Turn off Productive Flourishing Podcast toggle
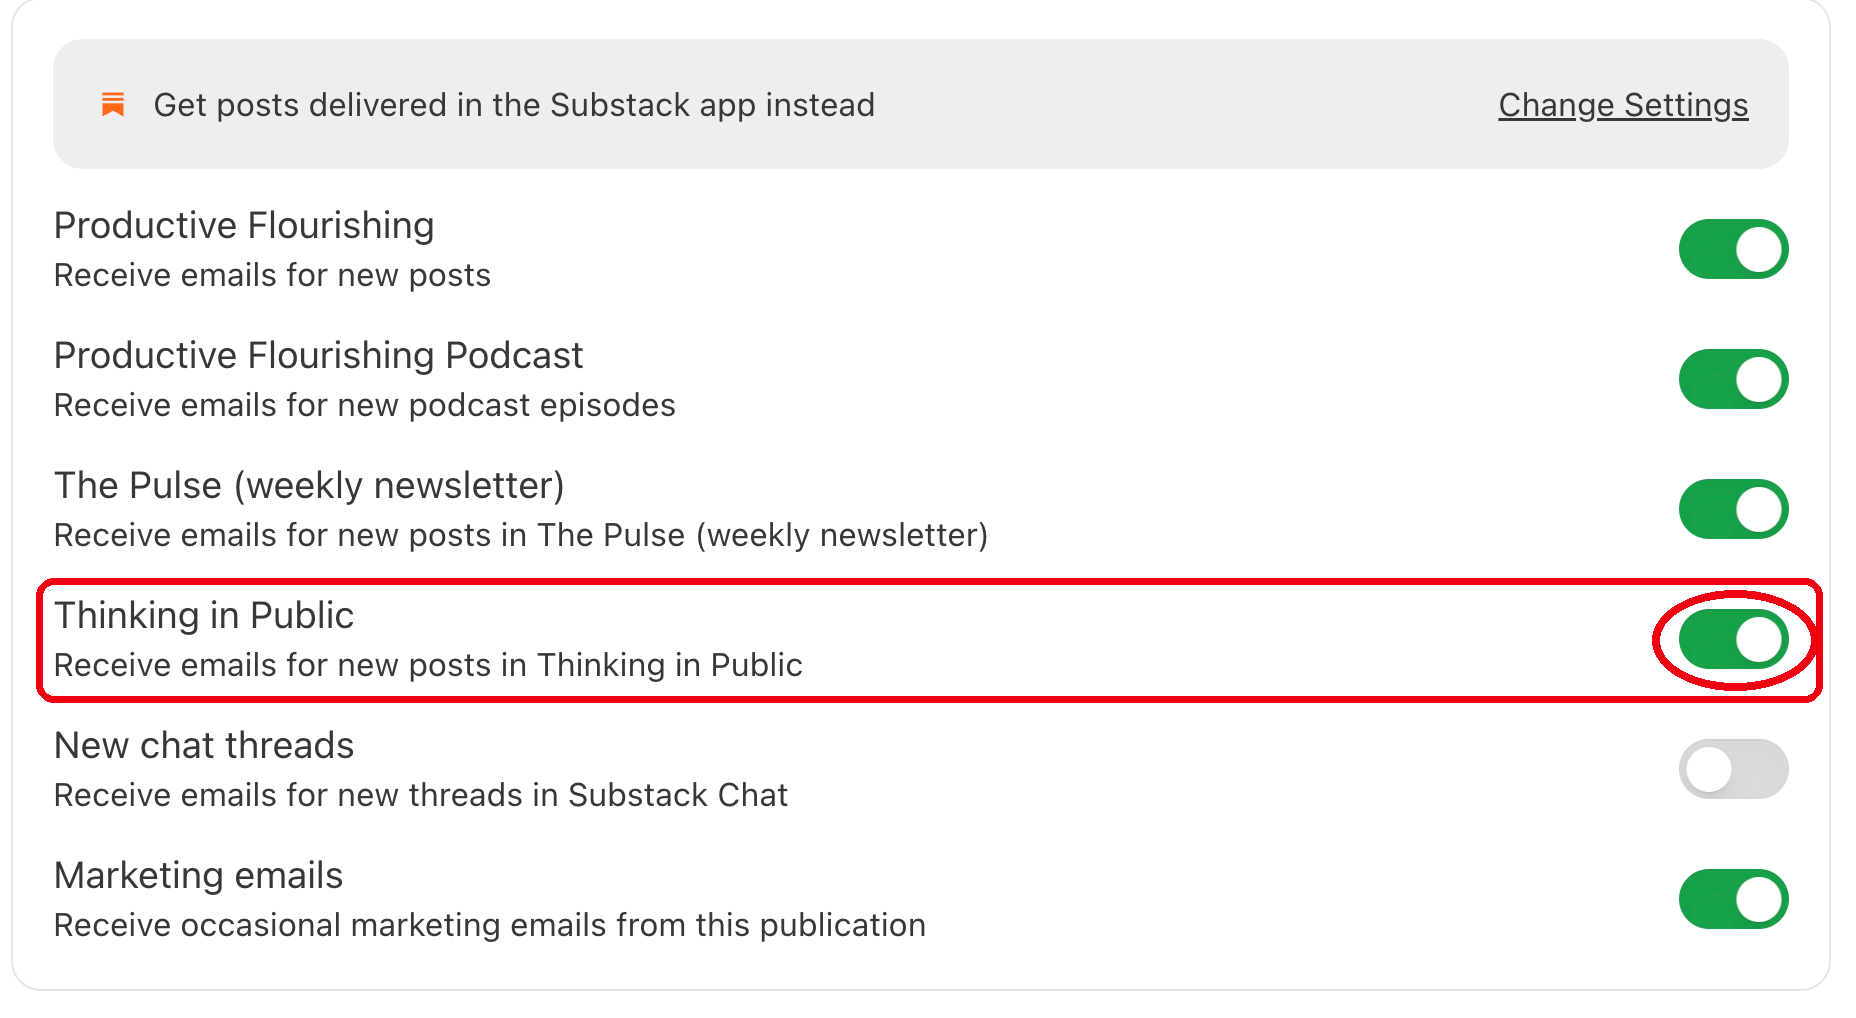1856x1018 pixels. pos(1733,379)
